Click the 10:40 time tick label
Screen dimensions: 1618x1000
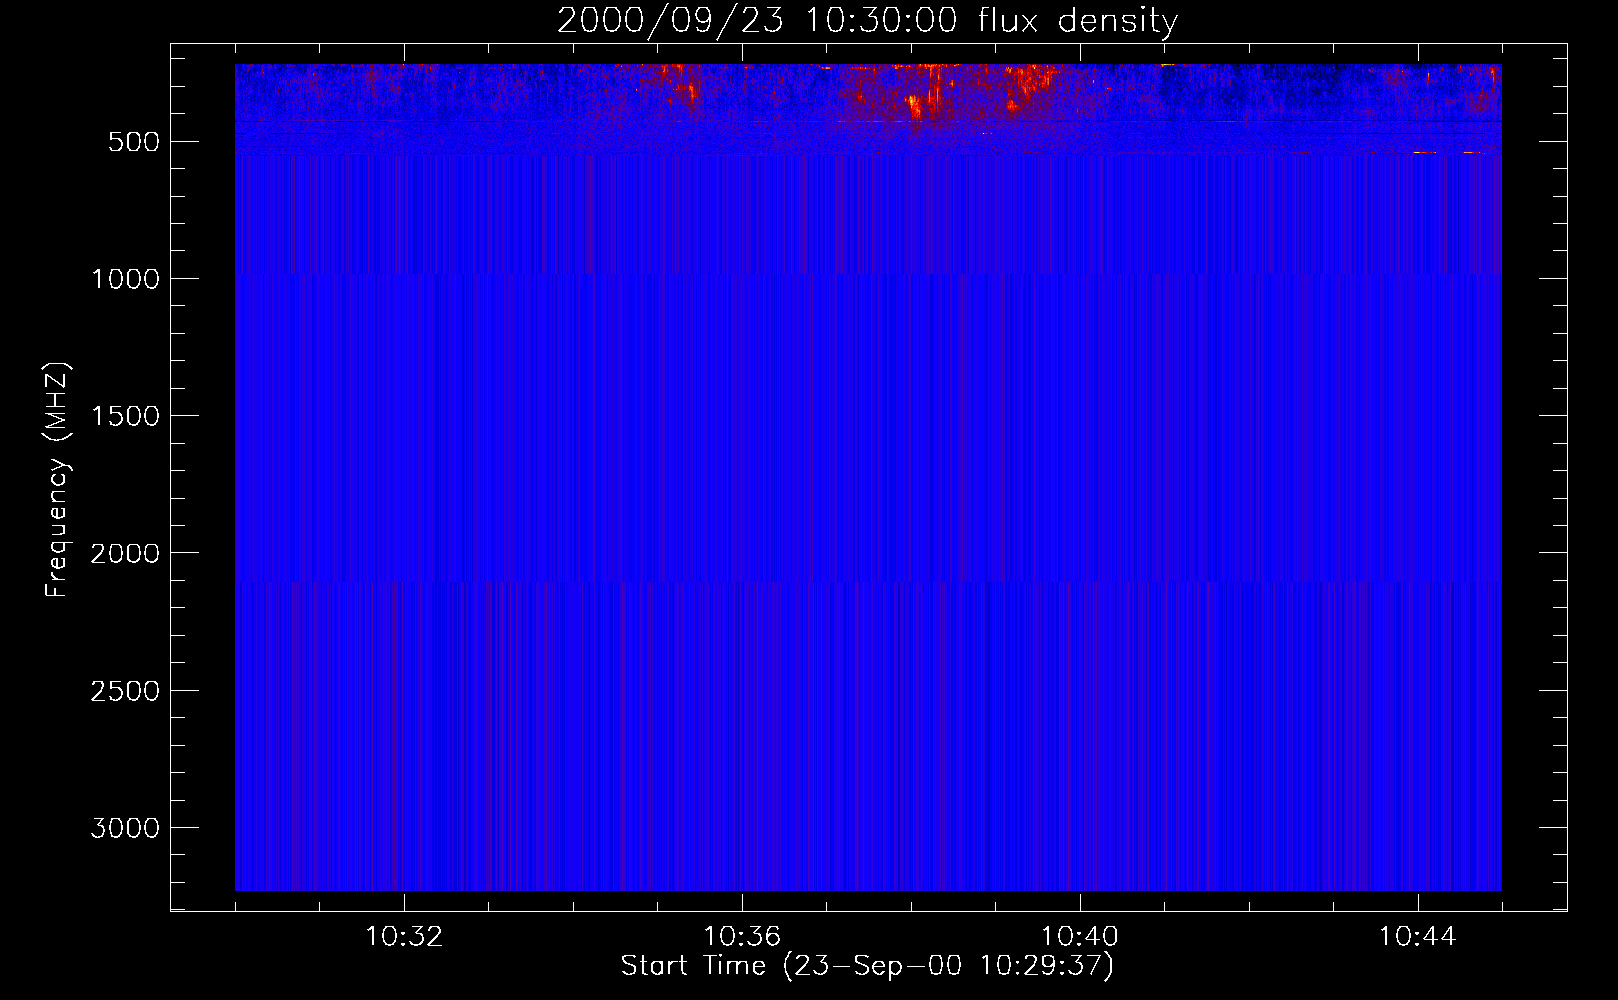coord(1080,937)
